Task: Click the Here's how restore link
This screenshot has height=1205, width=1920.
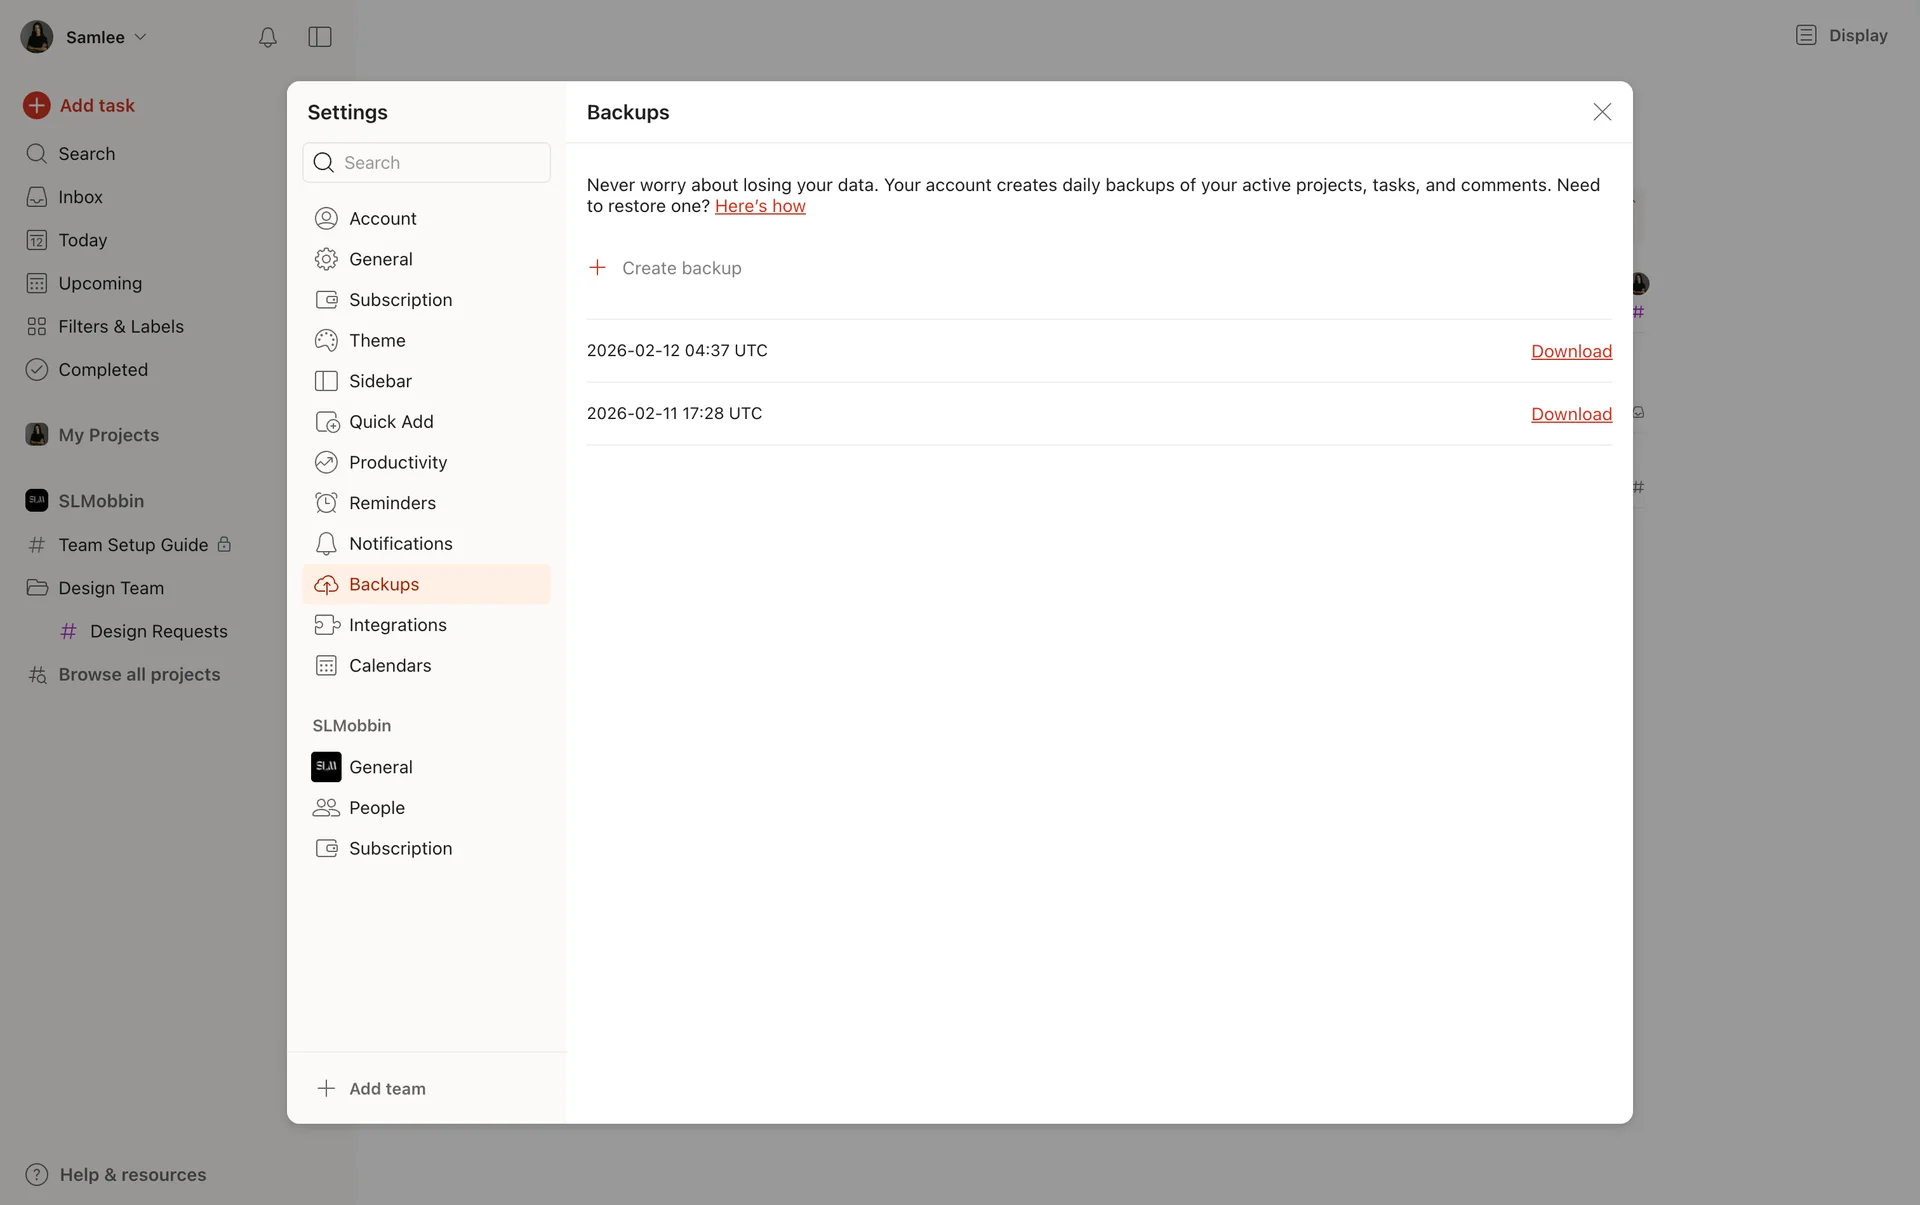Action: click(x=760, y=206)
